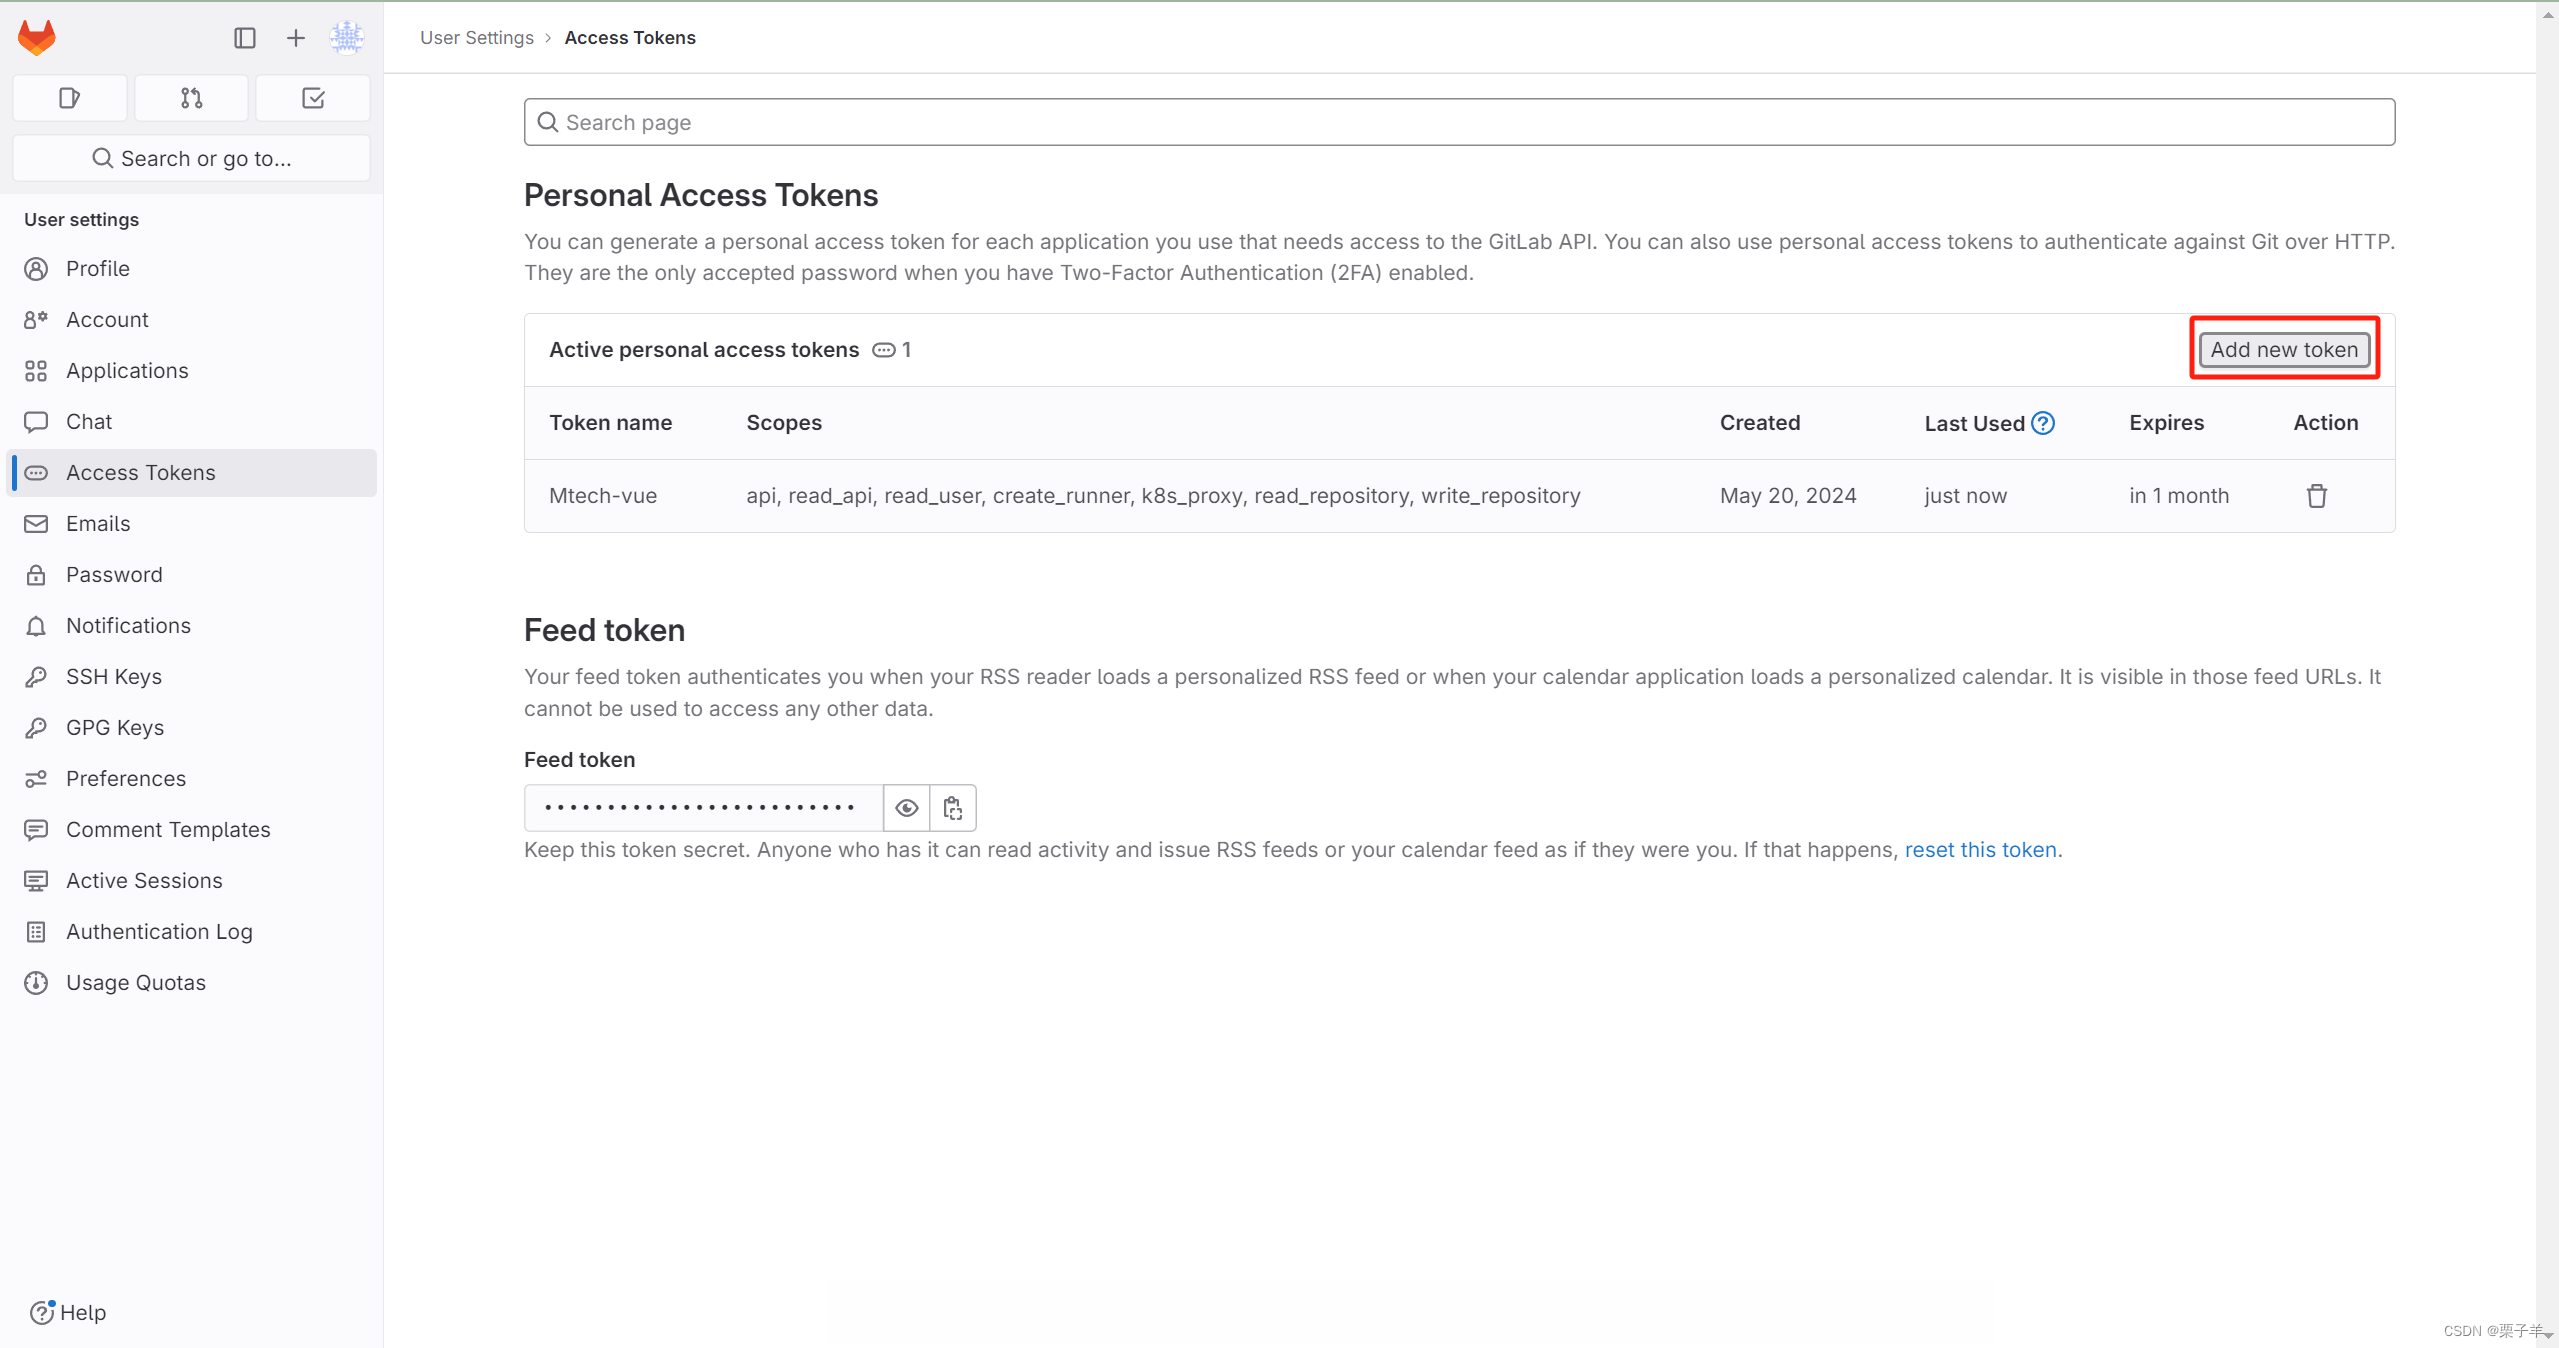Click the GitLab logo icon
Image resolution: width=2559 pixels, height=1348 pixels.
coord(37,38)
